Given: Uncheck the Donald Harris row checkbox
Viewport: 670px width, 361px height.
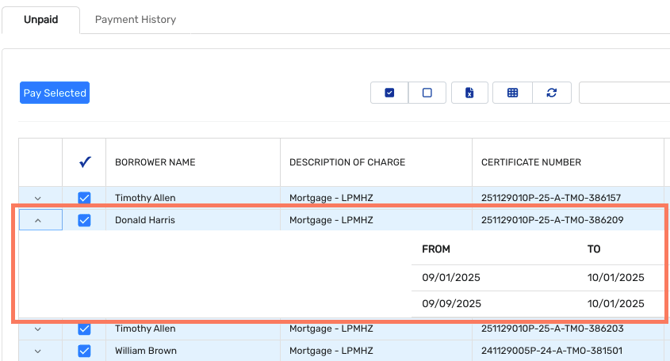Looking at the screenshot, I should coord(84,220).
